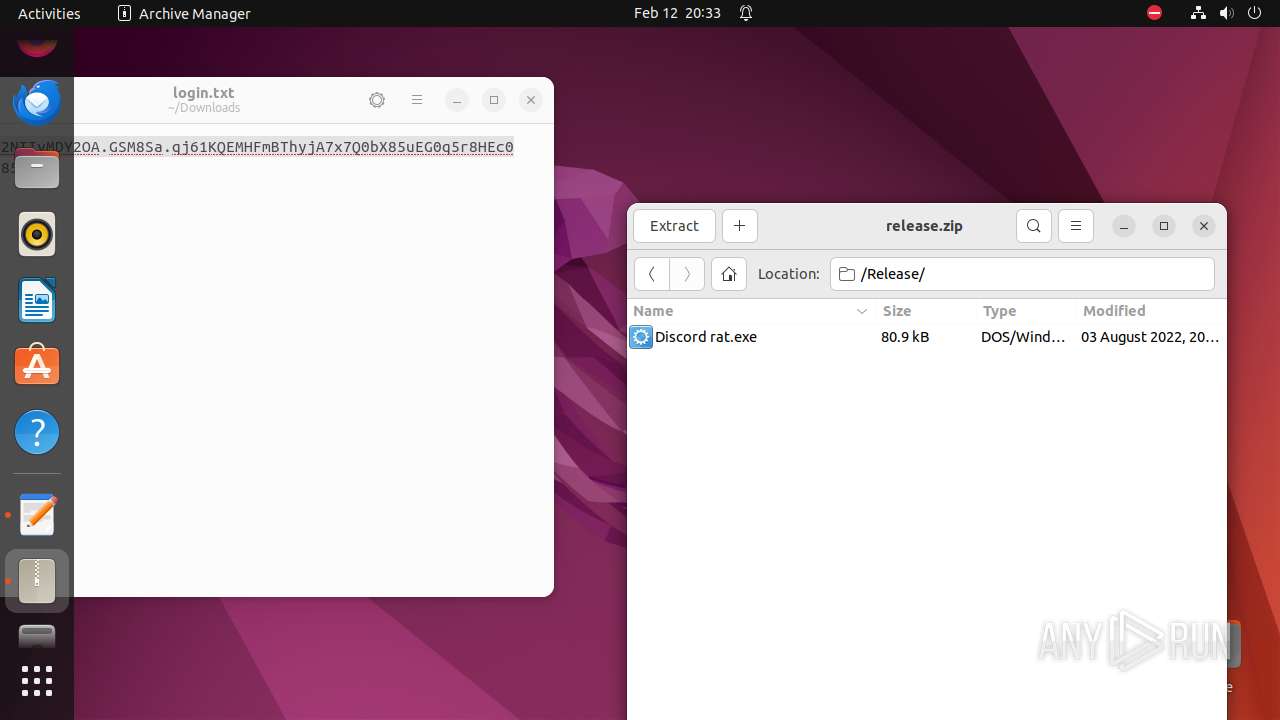Add files with the plus button
Screen dimensions: 1280x720
(x=739, y=226)
